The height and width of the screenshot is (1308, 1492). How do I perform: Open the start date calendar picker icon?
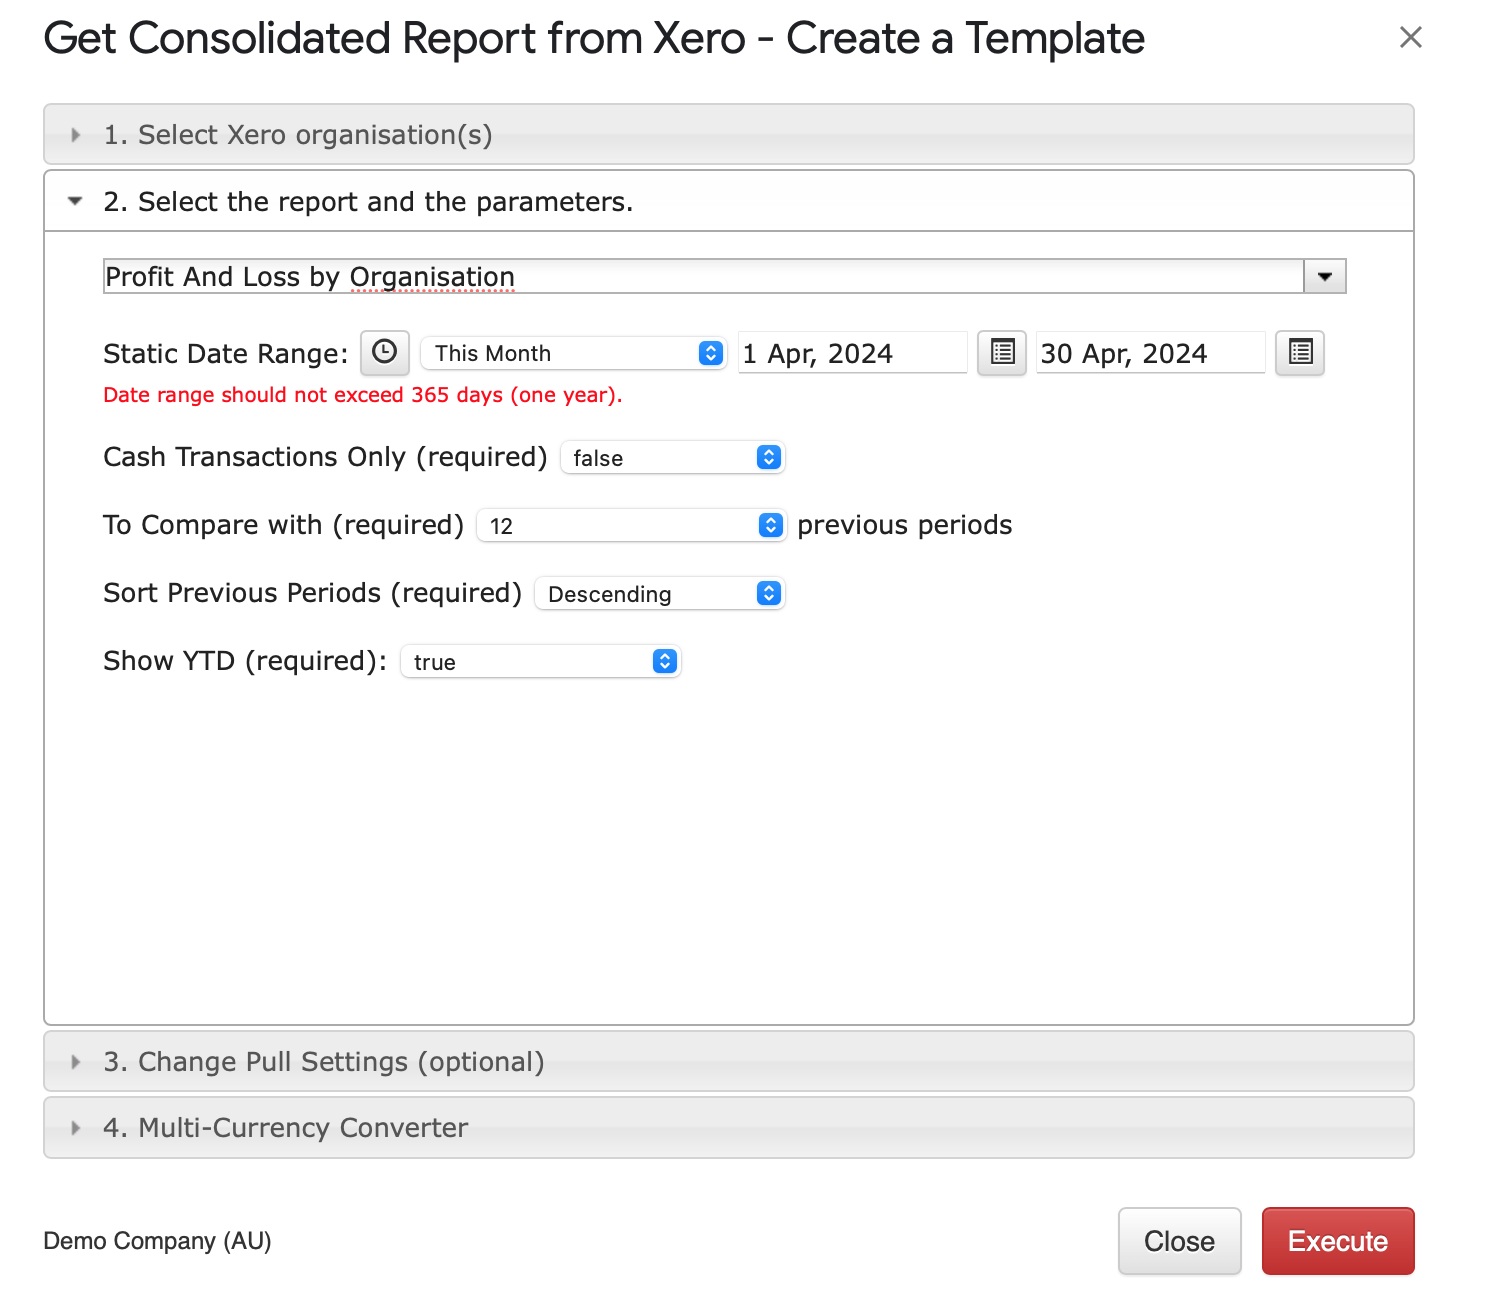[1001, 353]
